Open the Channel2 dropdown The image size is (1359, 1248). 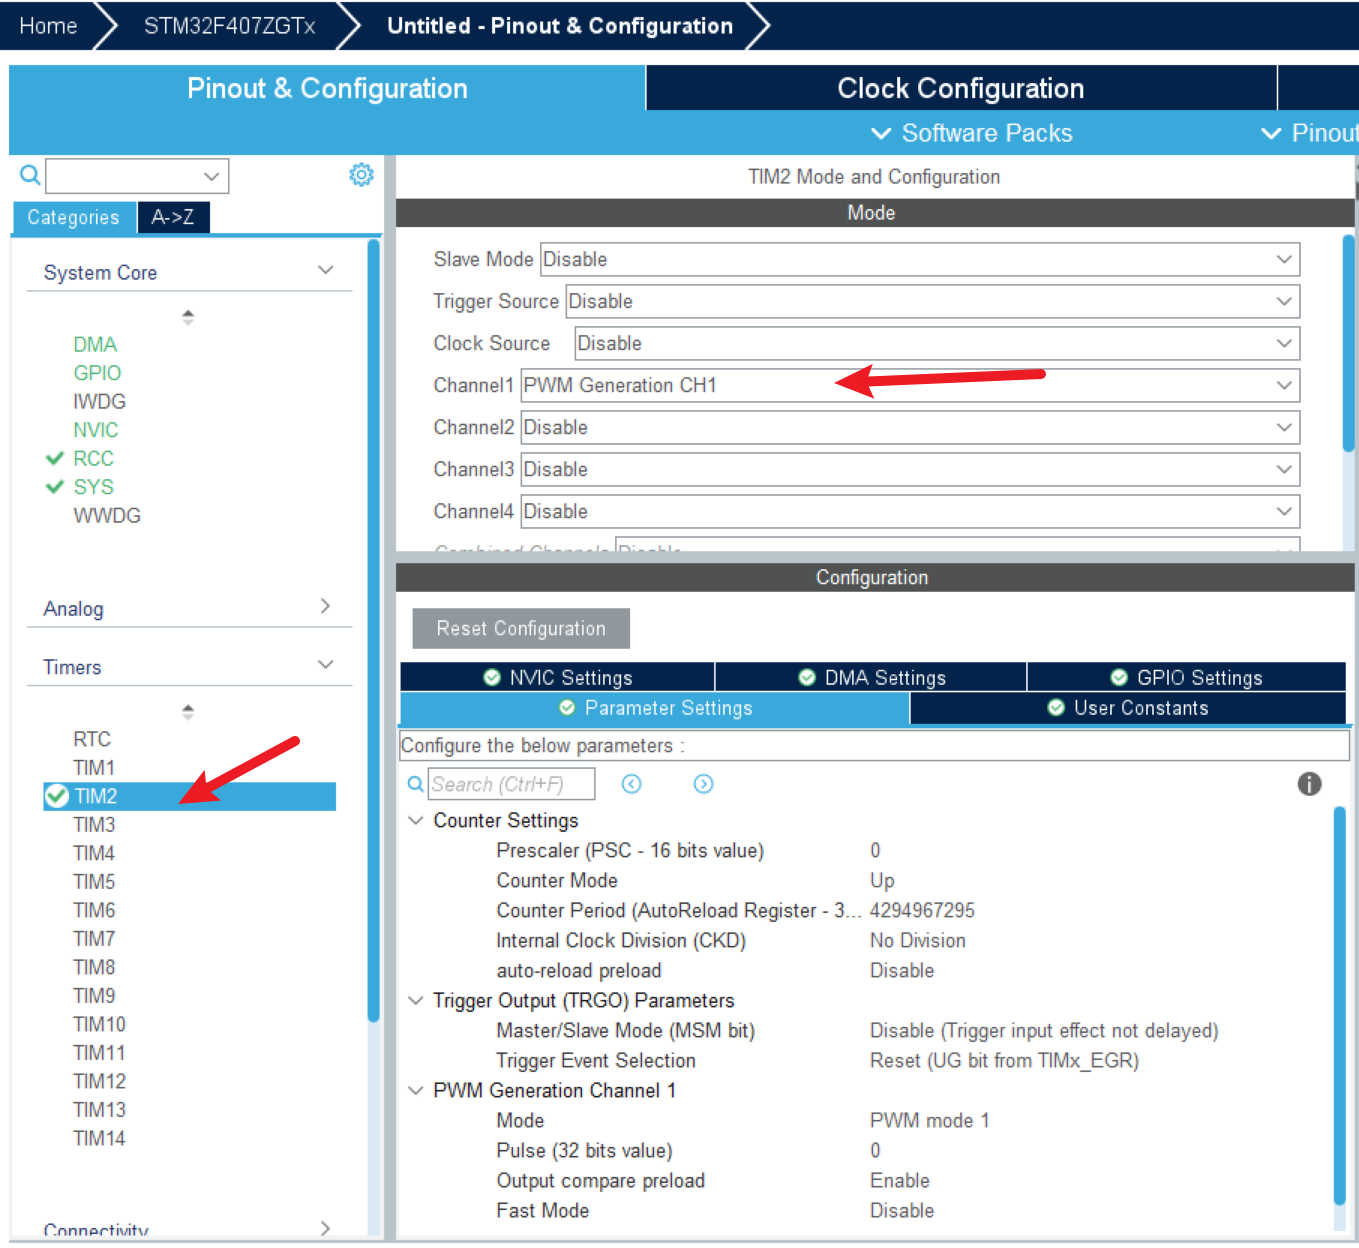tap(910, 427)
